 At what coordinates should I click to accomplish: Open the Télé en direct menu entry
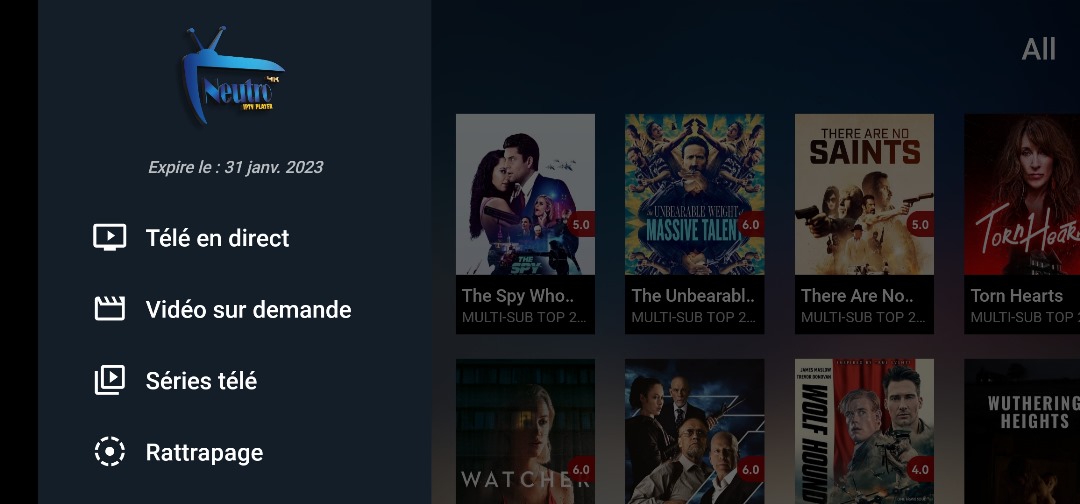(217, 238)
